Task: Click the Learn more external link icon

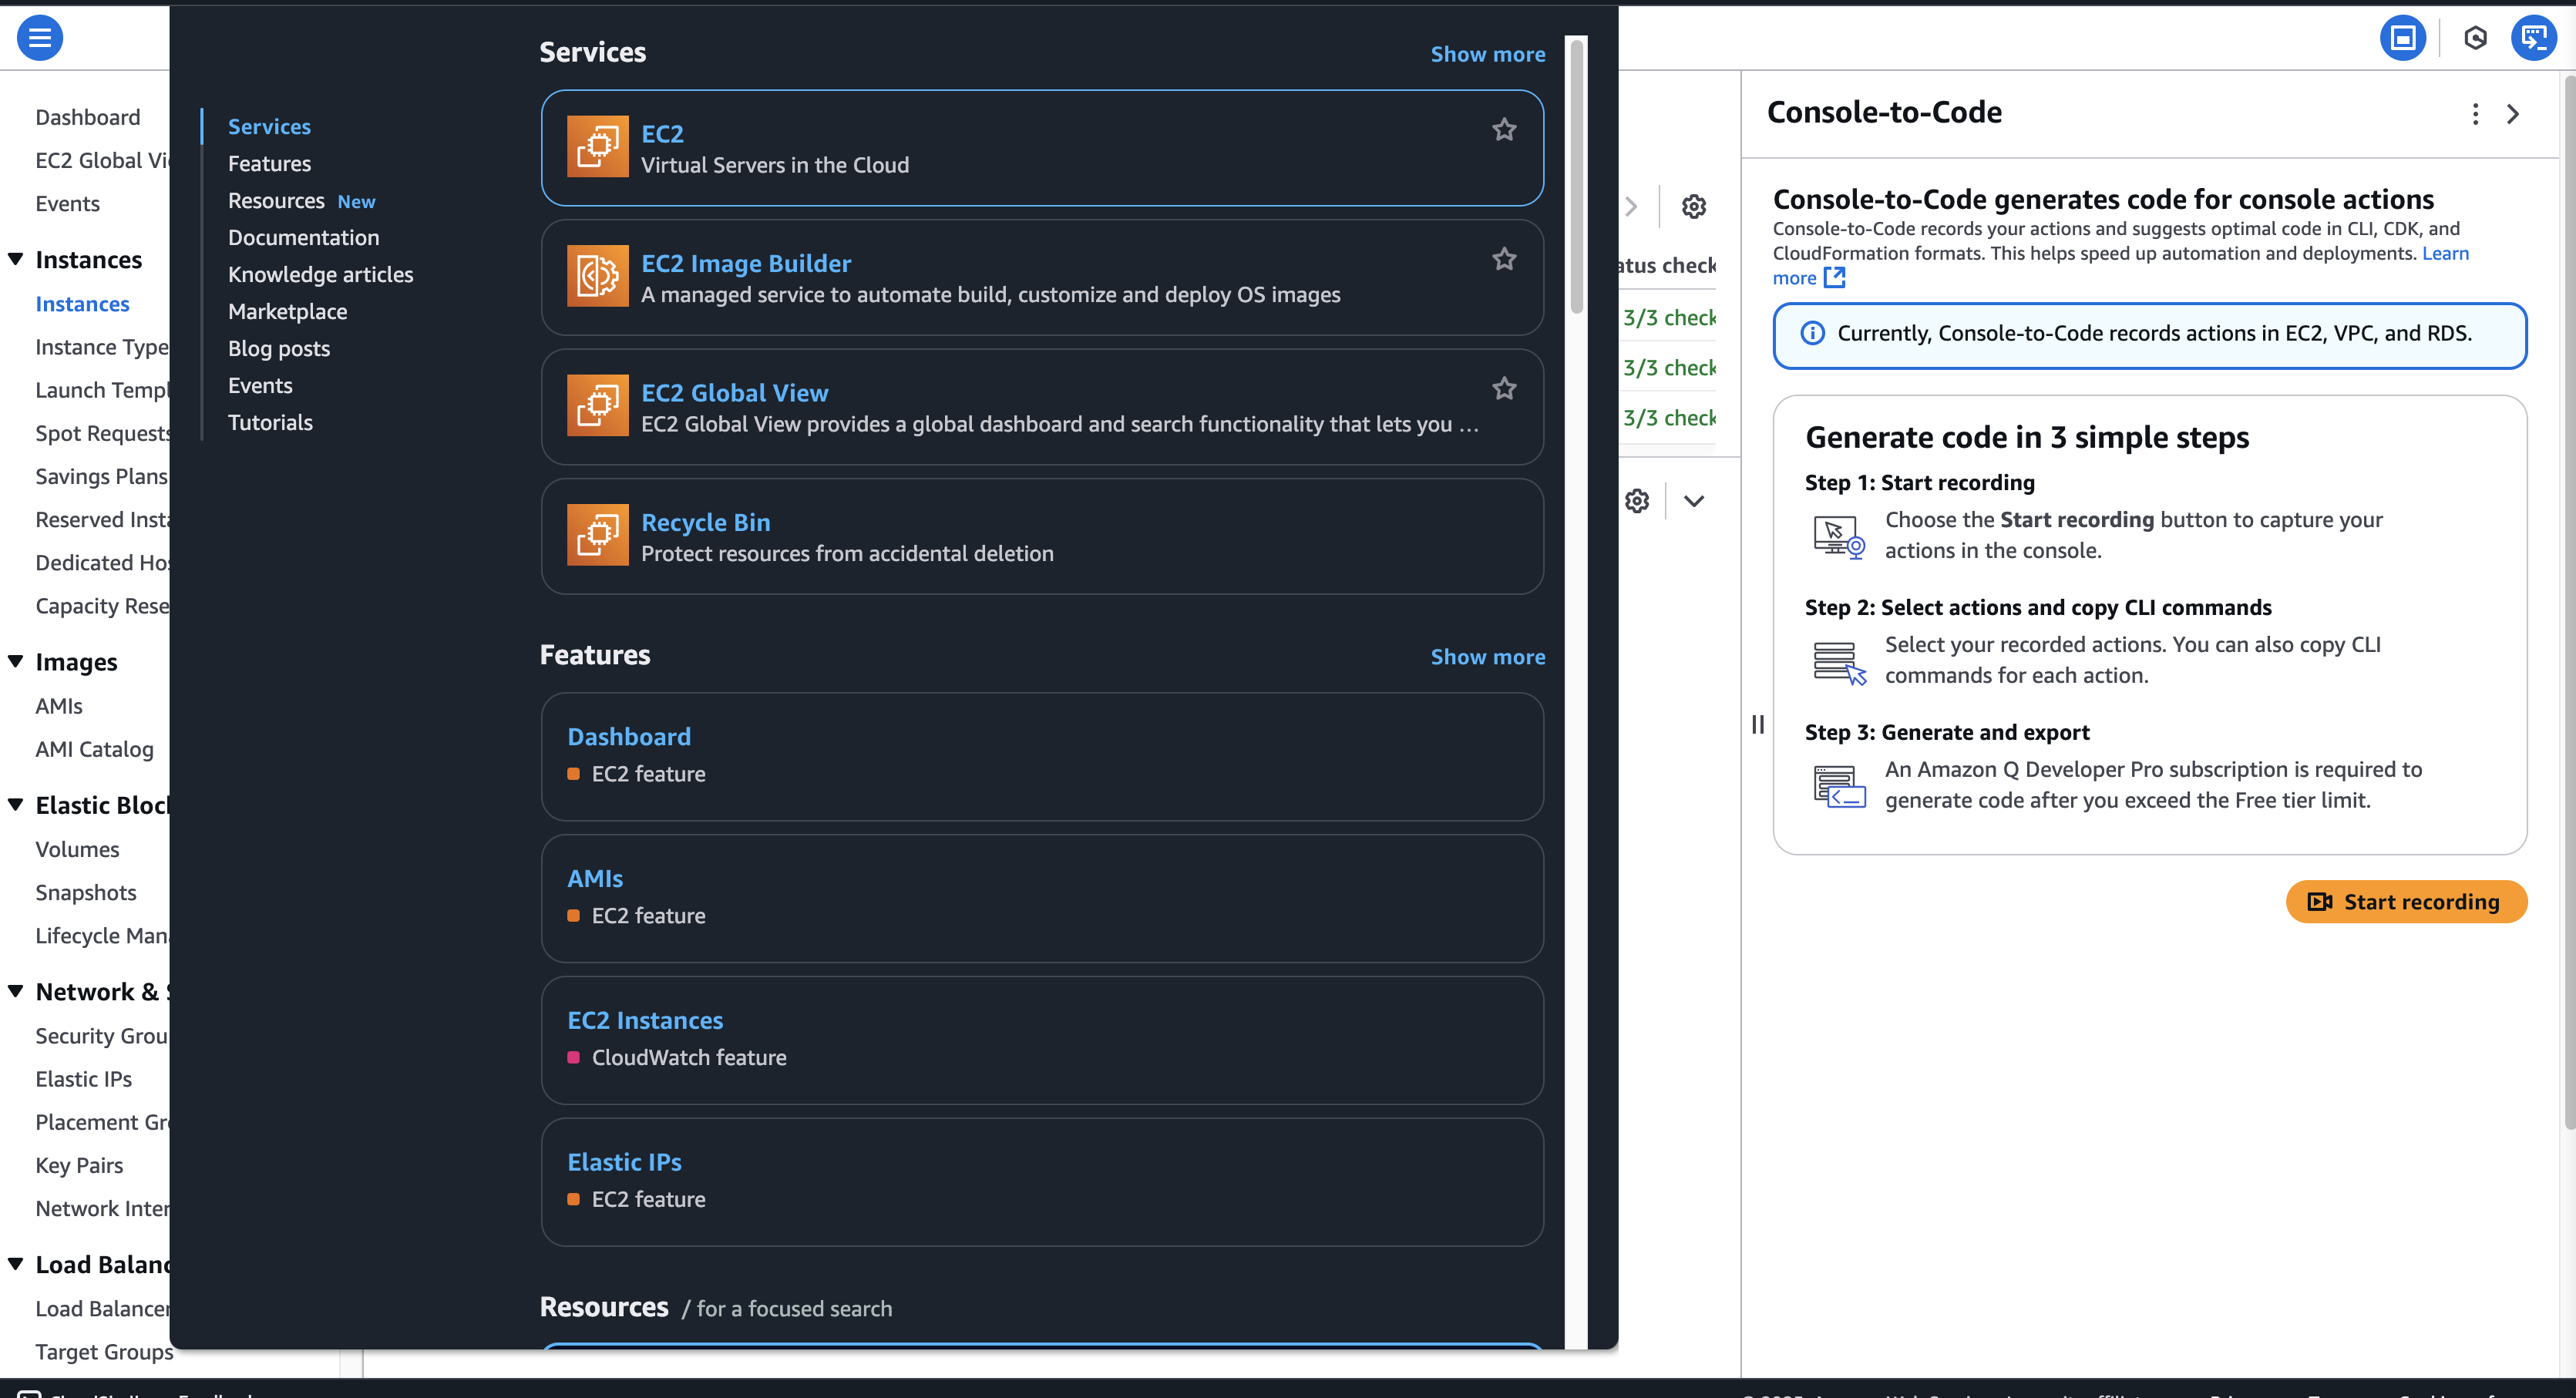Action: click(x=1834, y=278)
